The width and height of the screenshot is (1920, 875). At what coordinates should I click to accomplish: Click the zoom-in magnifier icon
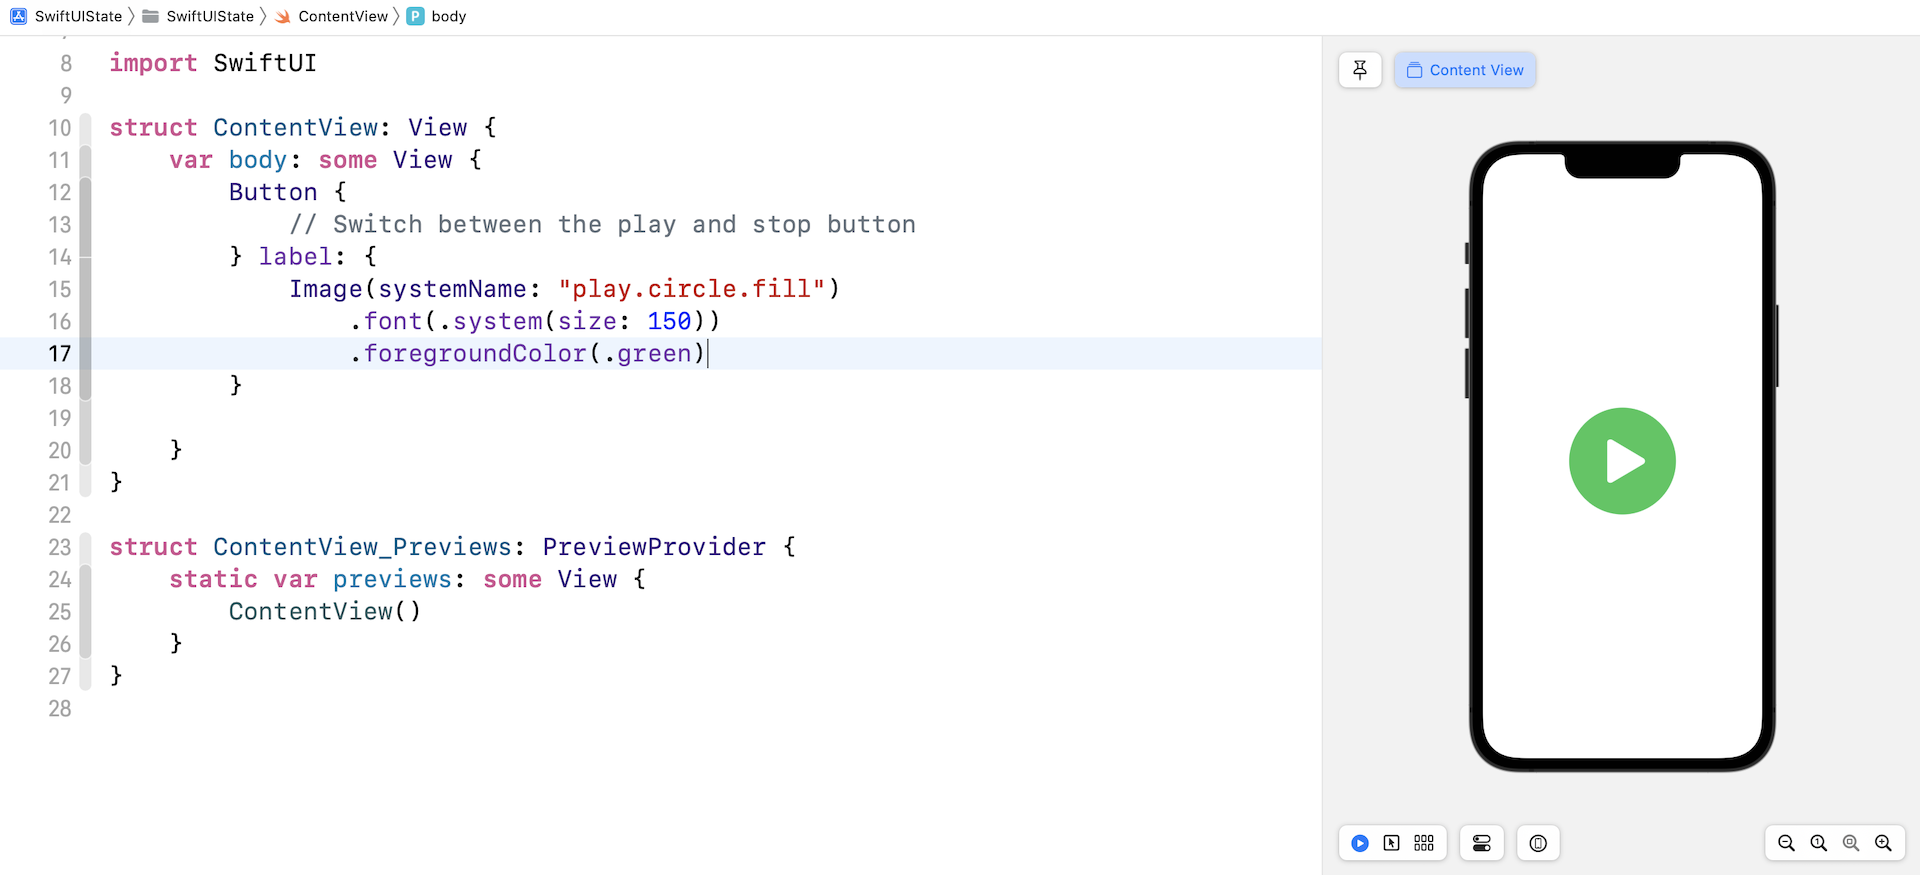(1883, 843)
